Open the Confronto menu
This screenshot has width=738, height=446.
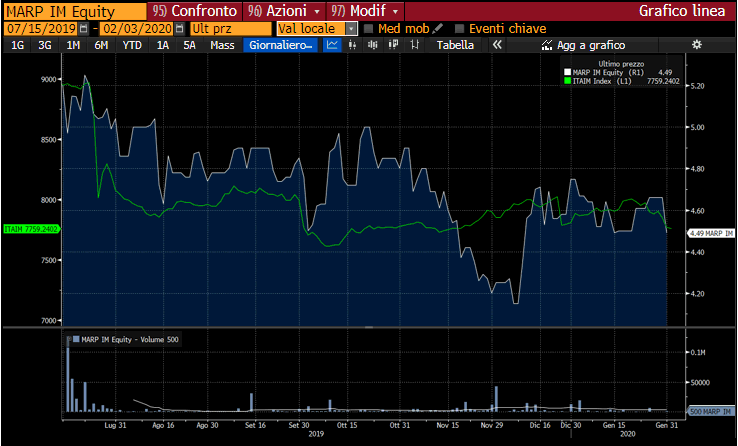(x=195, y=10)
